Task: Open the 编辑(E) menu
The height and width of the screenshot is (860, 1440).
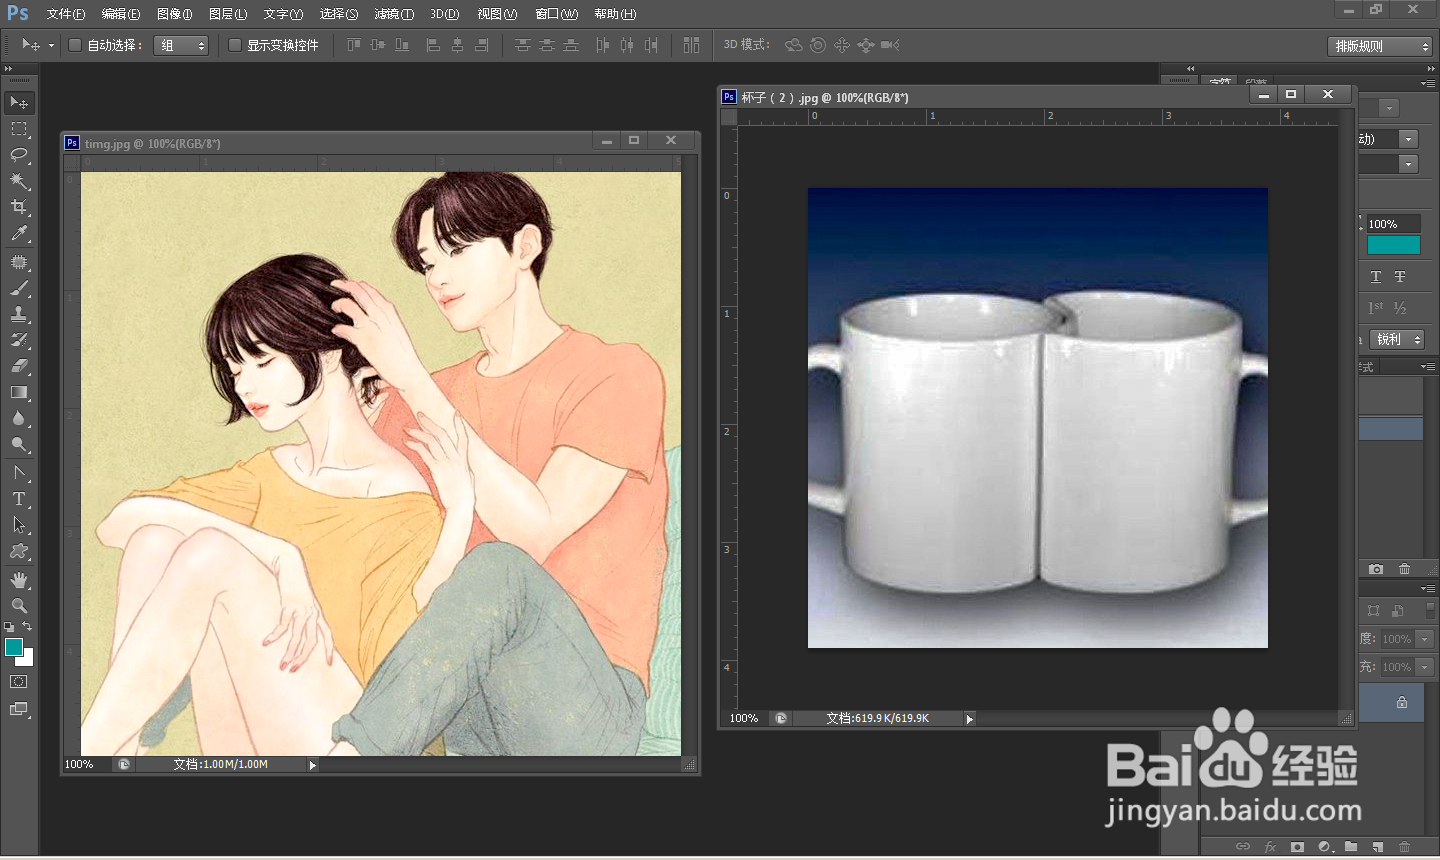Action: tap(121, 14)
